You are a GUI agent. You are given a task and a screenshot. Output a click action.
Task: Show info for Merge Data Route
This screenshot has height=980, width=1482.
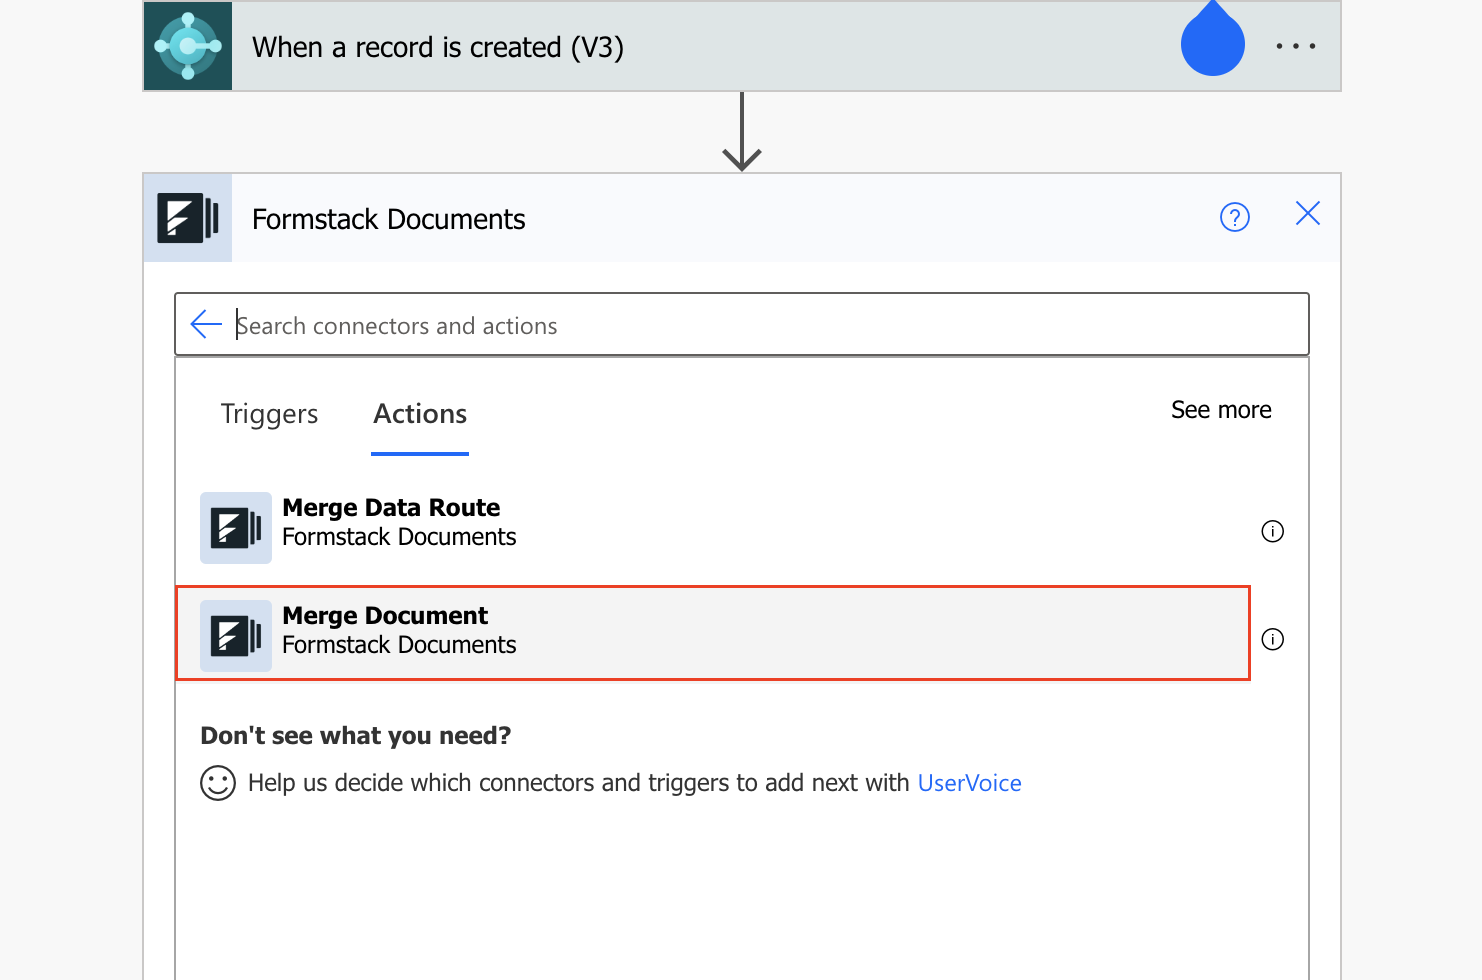[1272, 531]
